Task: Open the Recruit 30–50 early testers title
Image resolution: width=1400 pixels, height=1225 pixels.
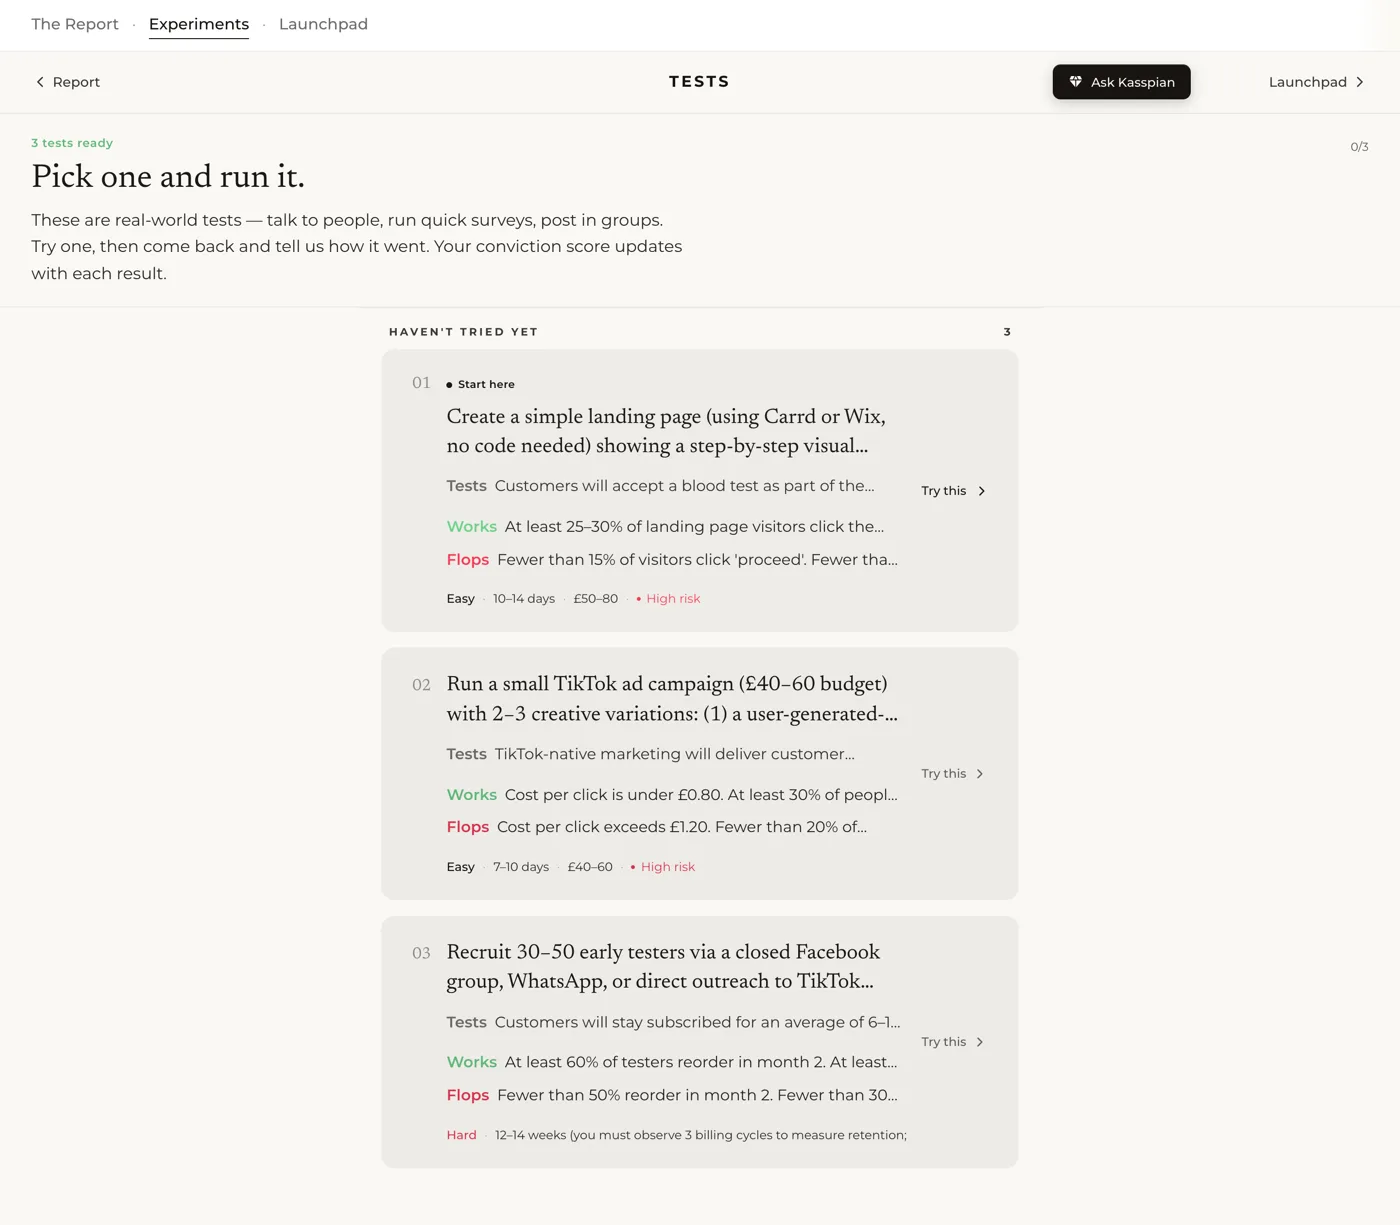Action: tap(663, 967)
